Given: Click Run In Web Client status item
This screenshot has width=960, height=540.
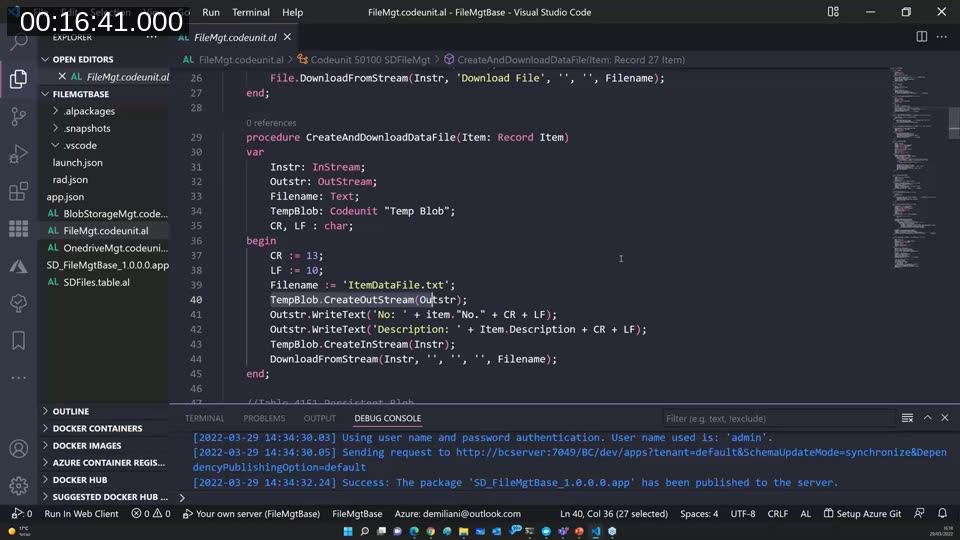Looking at the screenshot, I should (81, 514).
